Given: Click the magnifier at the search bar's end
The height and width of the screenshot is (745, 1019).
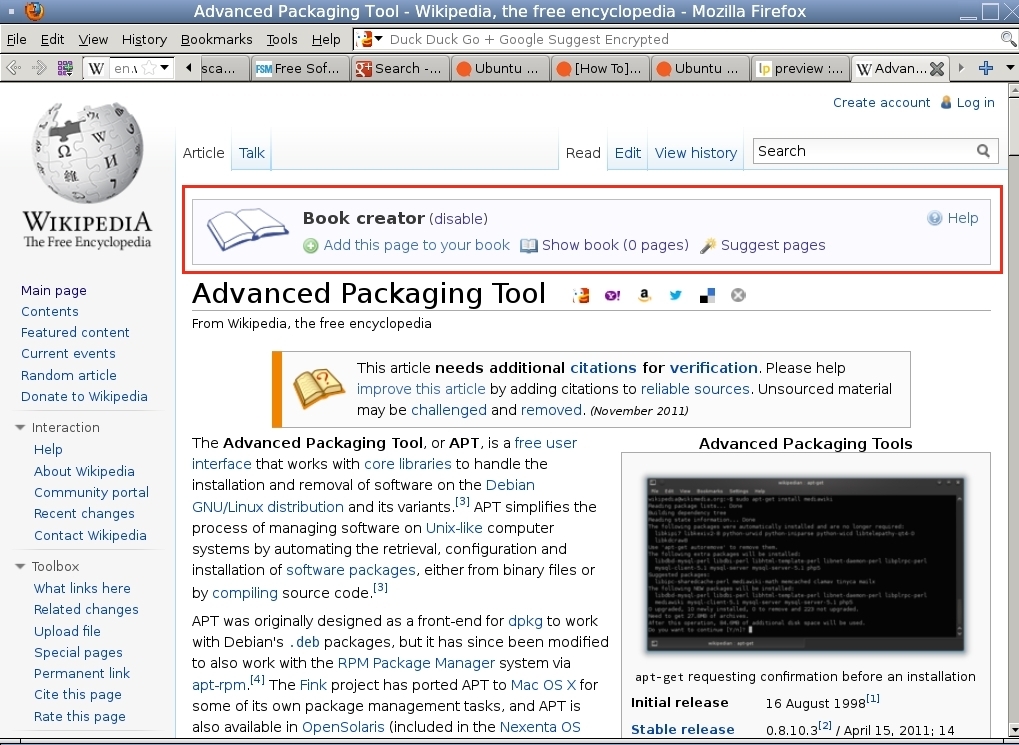Looking at the screenshot, I should [x=1008, y=39].
